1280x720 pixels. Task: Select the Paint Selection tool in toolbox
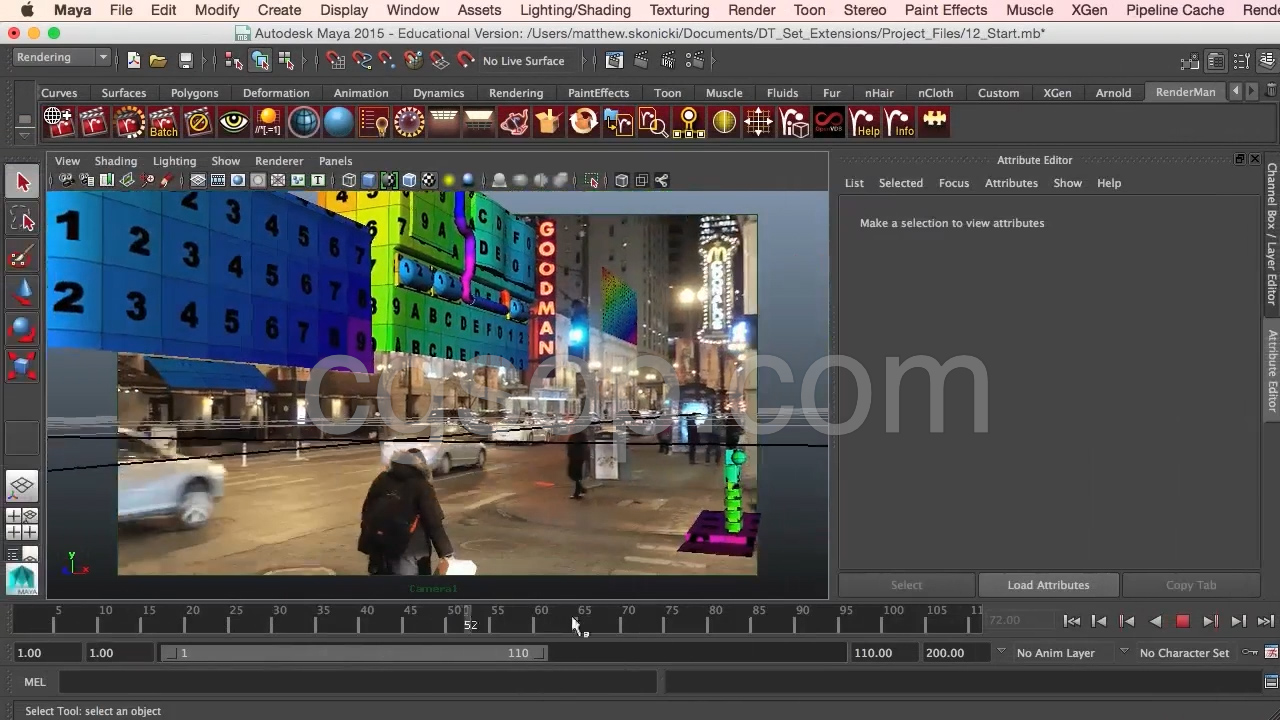point(22,257)
